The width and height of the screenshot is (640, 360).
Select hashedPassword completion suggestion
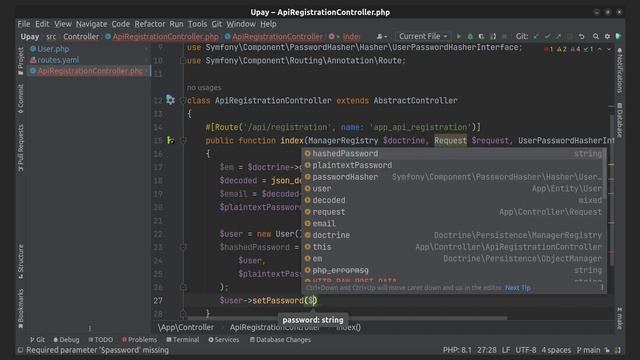tap(453, 153)
